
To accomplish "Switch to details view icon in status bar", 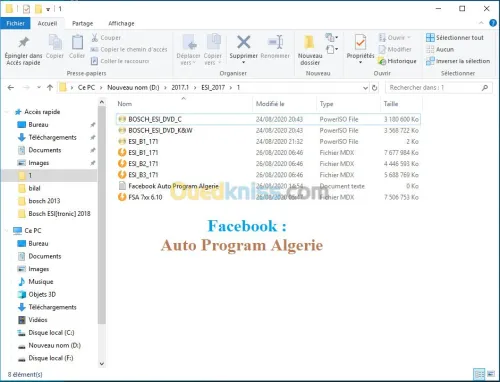I will tap(479, 374).
